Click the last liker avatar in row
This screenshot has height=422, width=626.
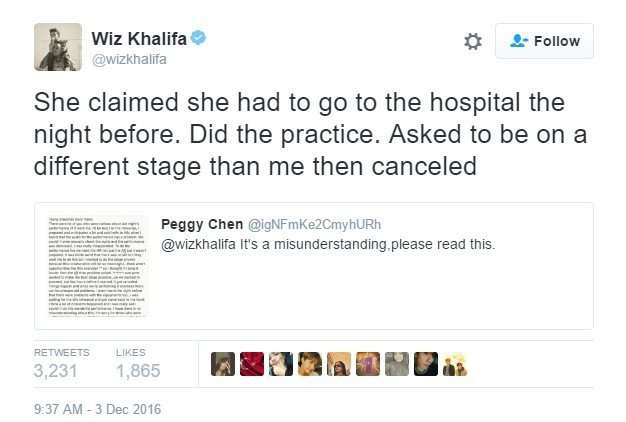click(455, 364)
